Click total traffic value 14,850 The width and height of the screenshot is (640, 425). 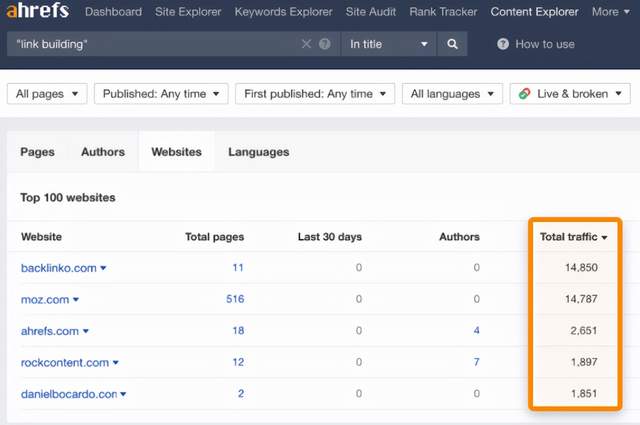pyautogui.click(x=581, y=267)
